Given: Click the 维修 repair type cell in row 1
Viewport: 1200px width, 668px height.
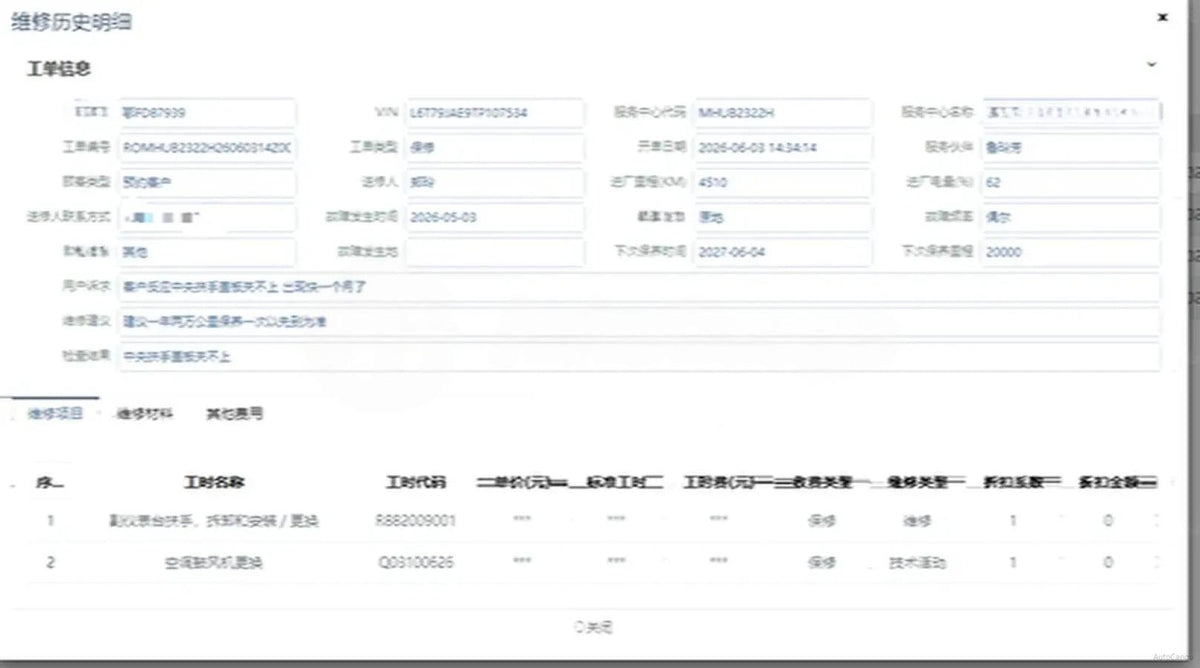Looking at the screenshot, I should click(917, 521).
